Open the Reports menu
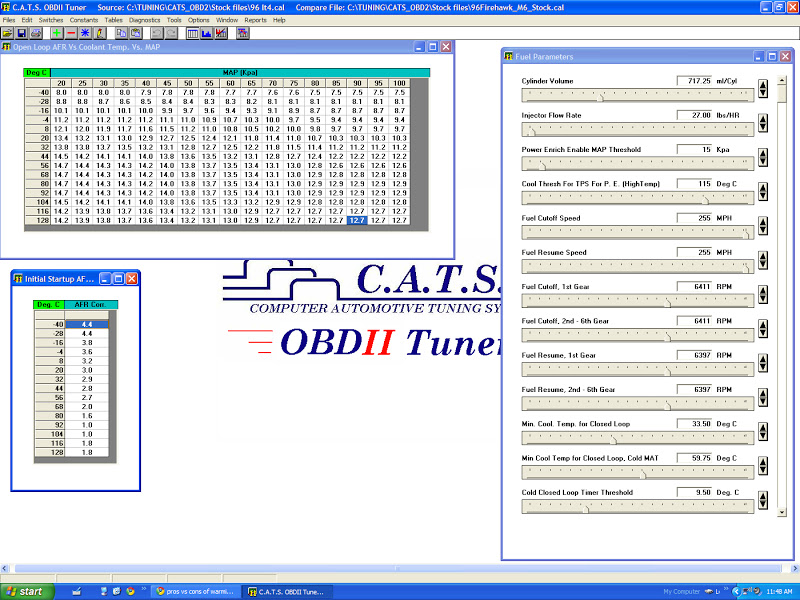Viewport: 800px width, 600px height. pos(255,20)
